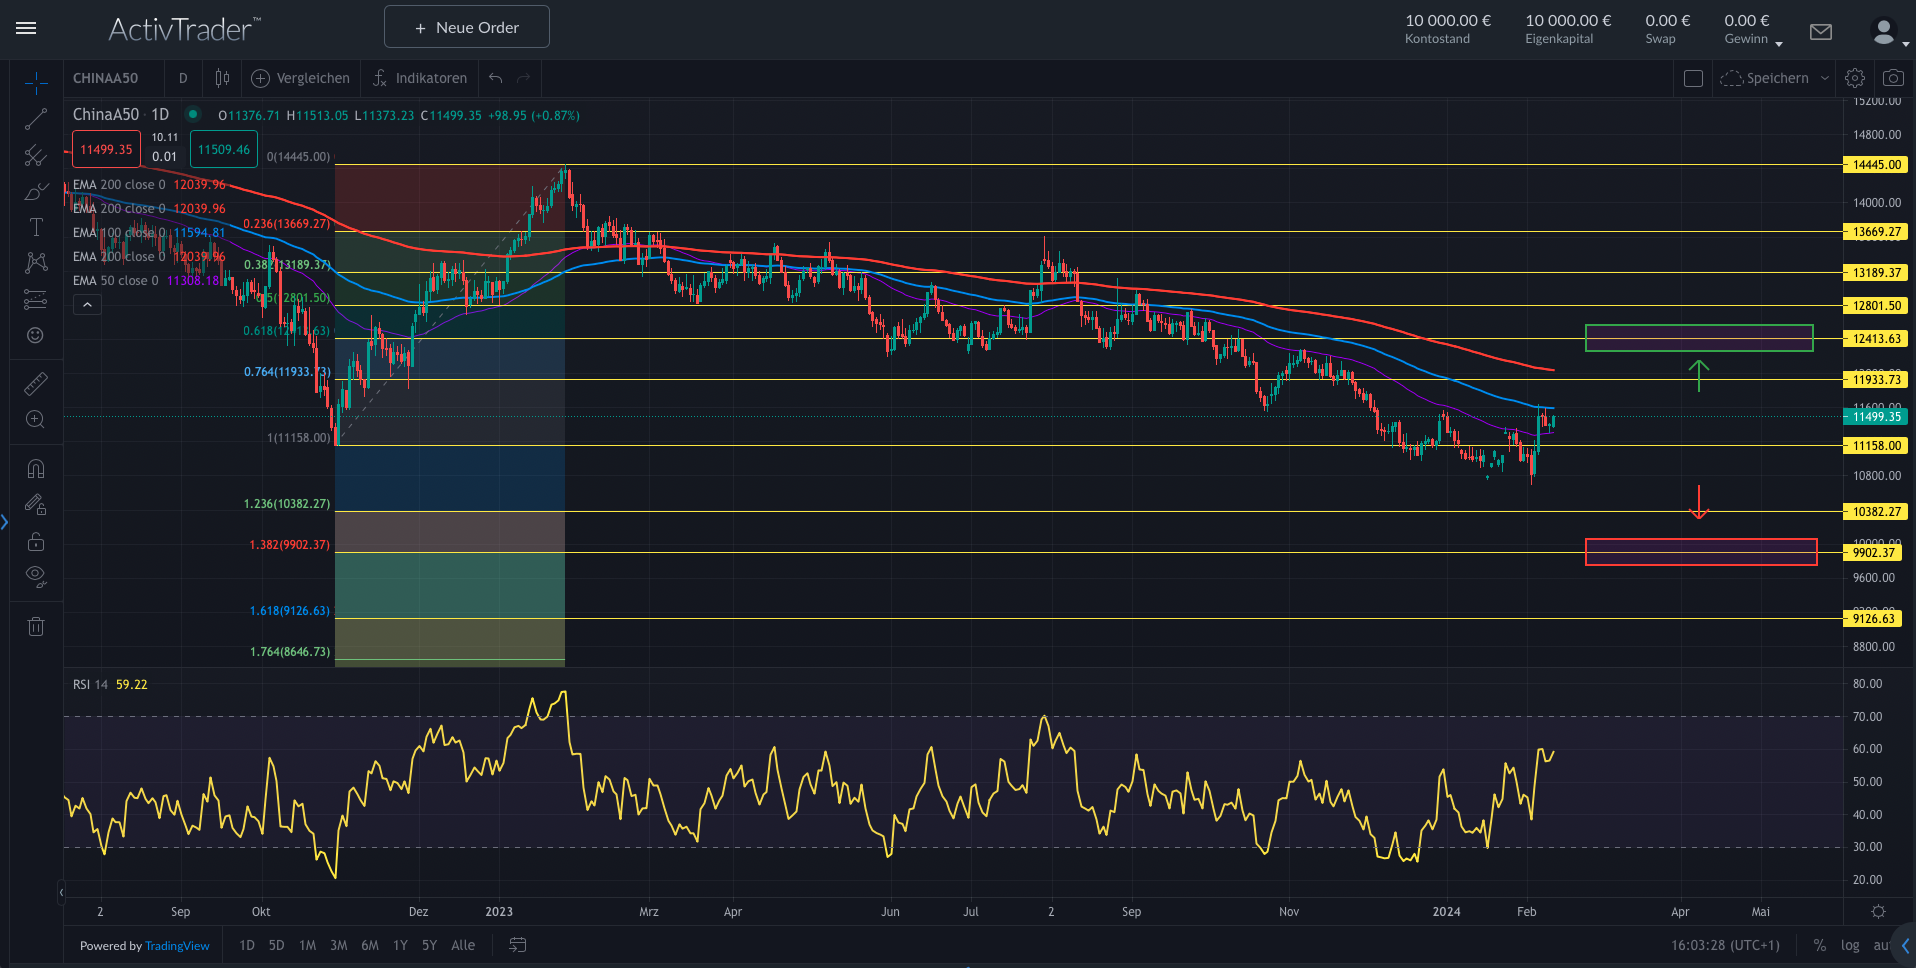Open the messages envelope icon
The height and width of the screenshot is (968, 1916).
tap(1820, 32)
